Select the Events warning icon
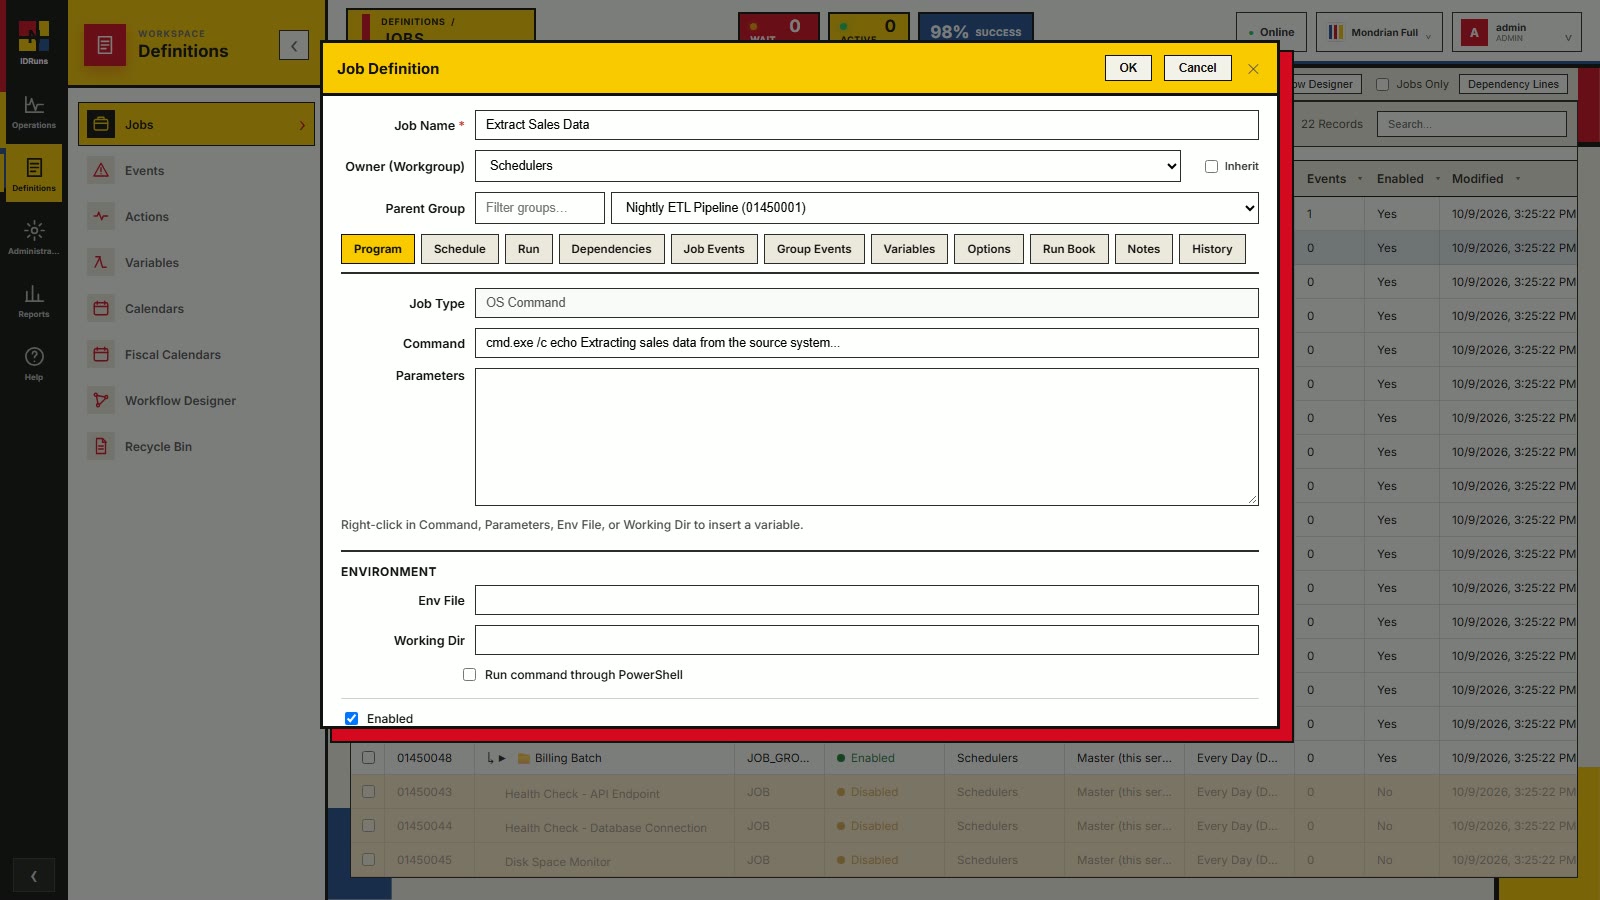1600x900 pixels. [x=101, y=171]
